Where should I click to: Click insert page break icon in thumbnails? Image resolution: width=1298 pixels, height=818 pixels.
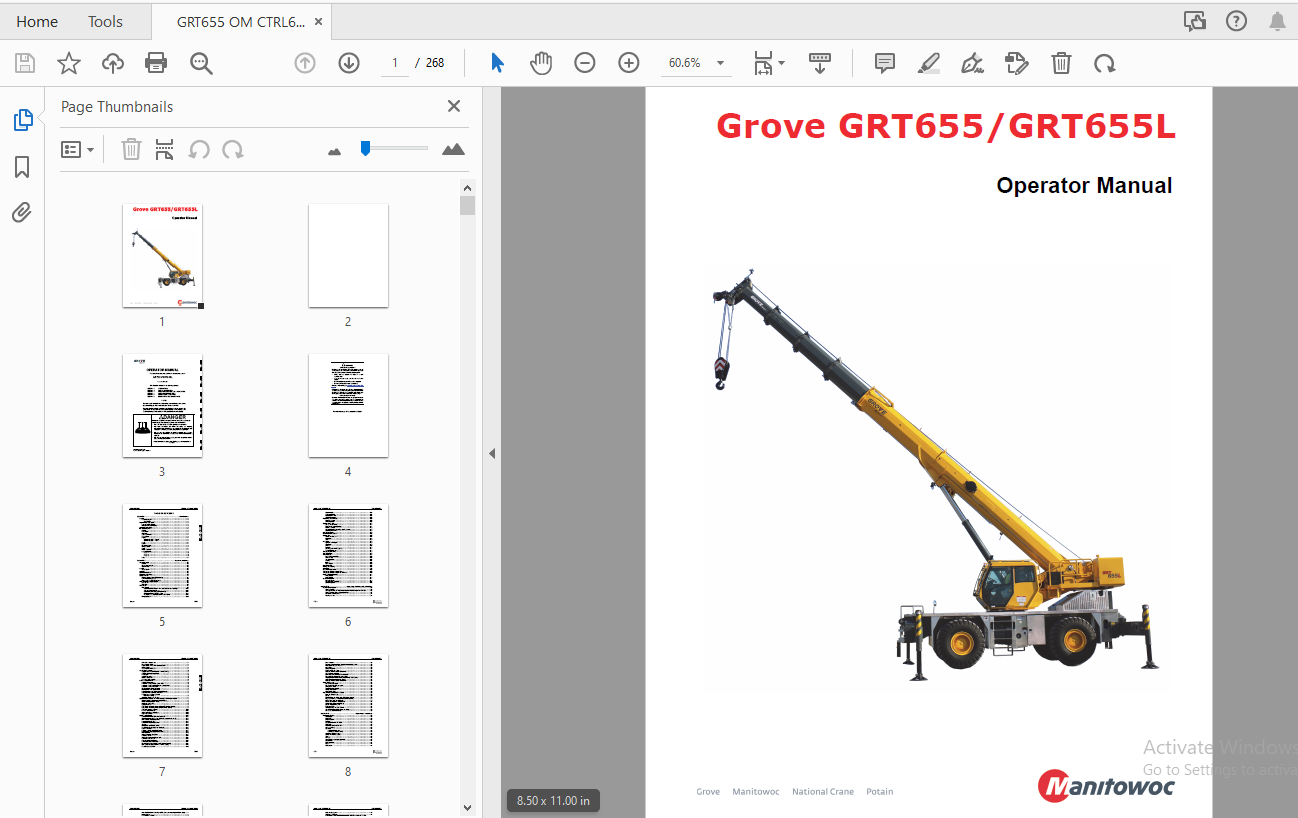(x=165, y=150)
